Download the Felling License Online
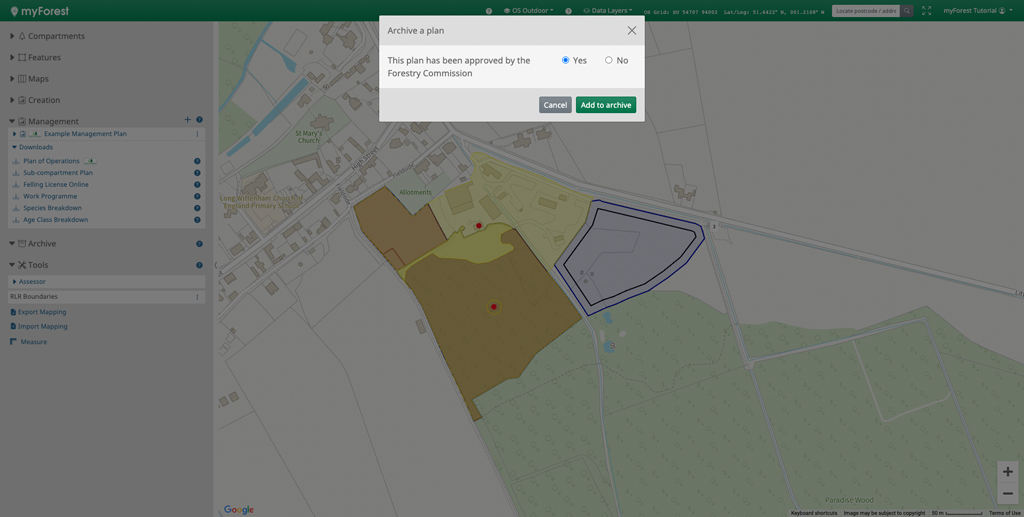This screenshot has height=517, width=1024. pos(56,185)
